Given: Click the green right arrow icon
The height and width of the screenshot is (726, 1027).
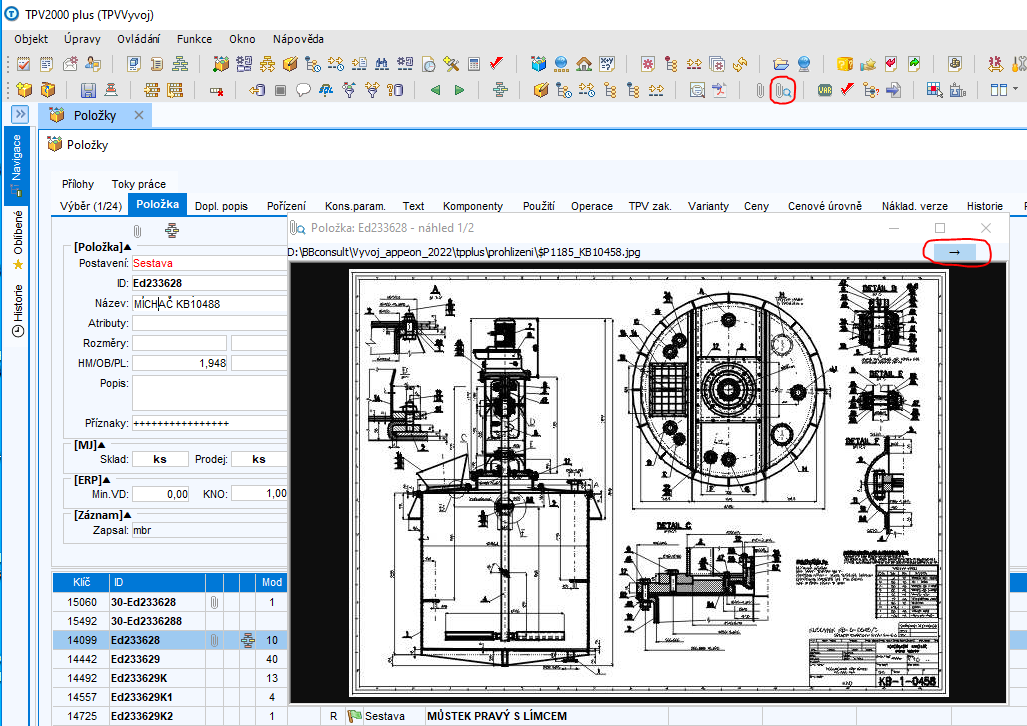Looking at the screenshot, I should point(459,90).
